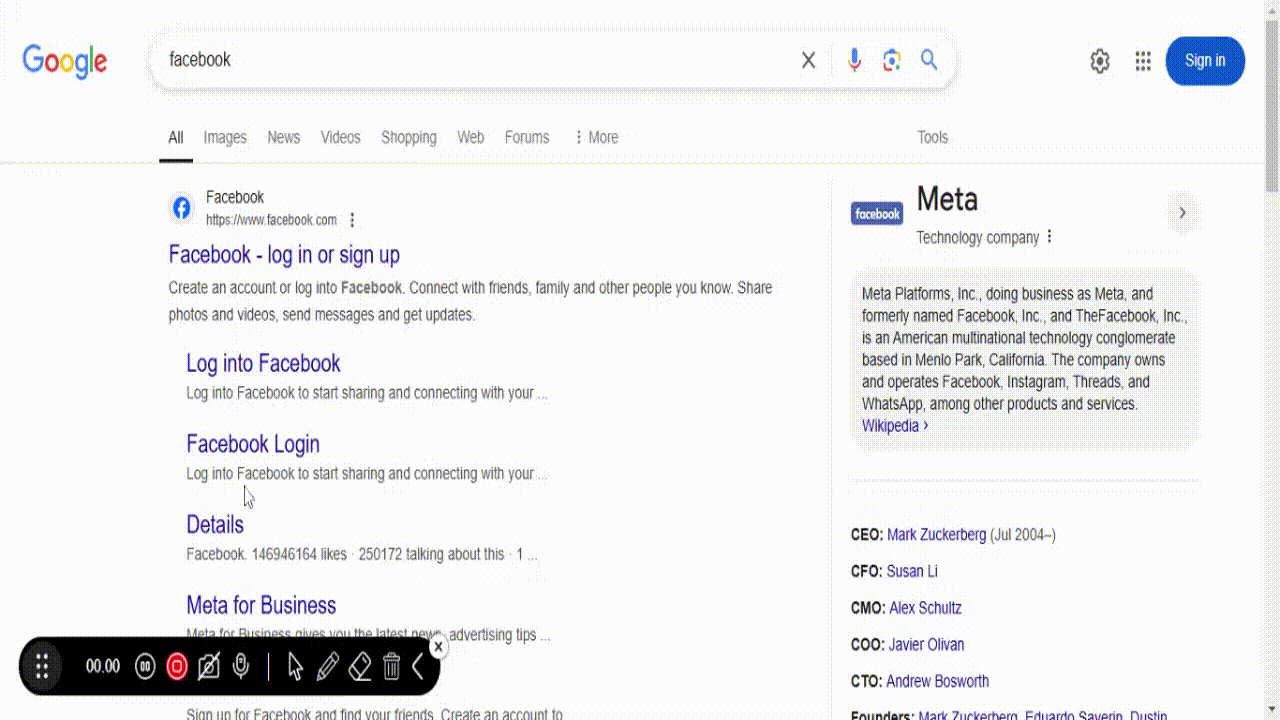This screenshot has height=720, width=1280.
Task: Click the Google logo
Action: [x=65, y=61]
